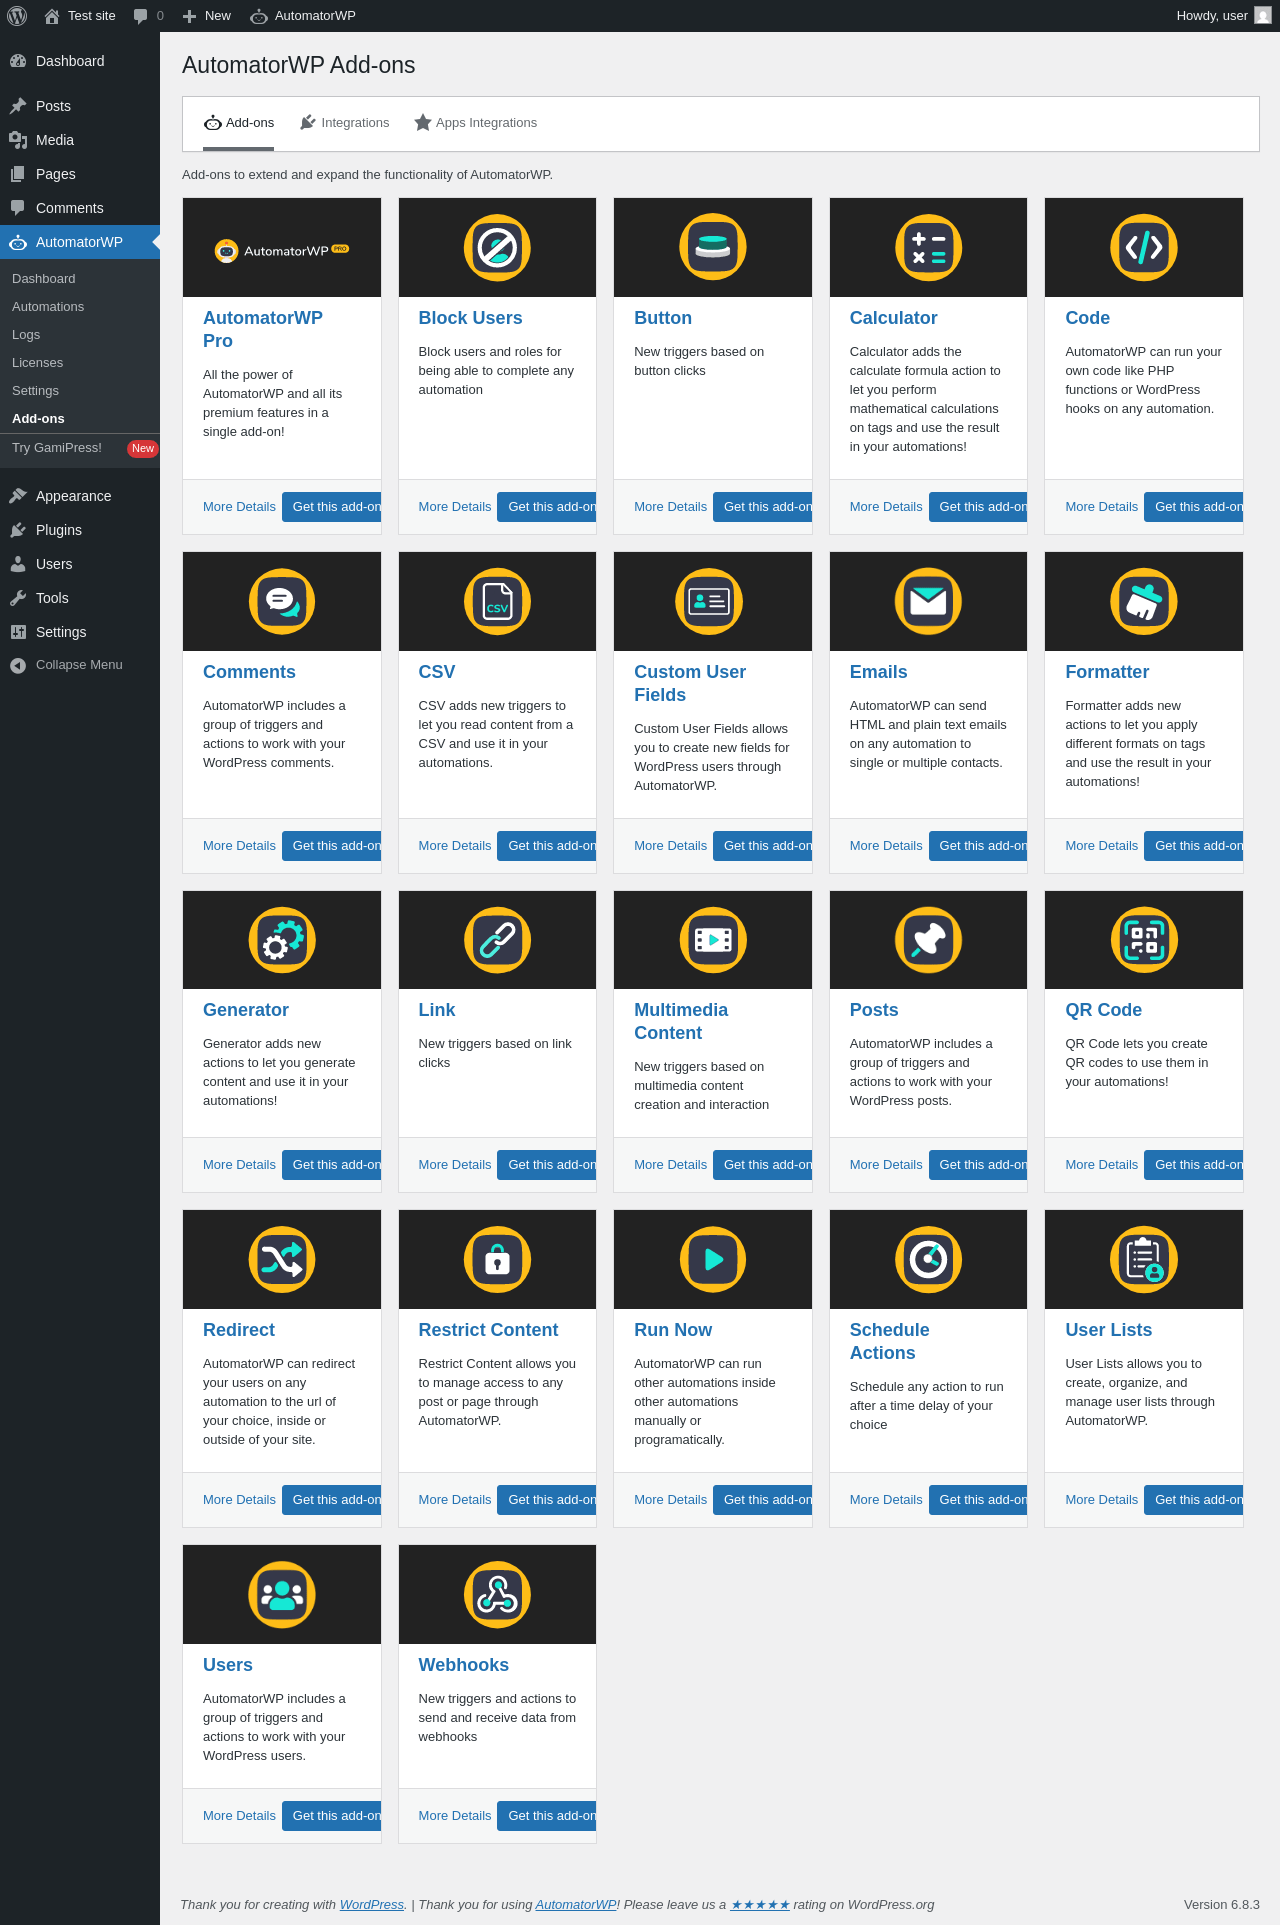Click Get this add-on for Calculator
Image resolution: width=1280 pixels, height=1925 pixels.
978,507
